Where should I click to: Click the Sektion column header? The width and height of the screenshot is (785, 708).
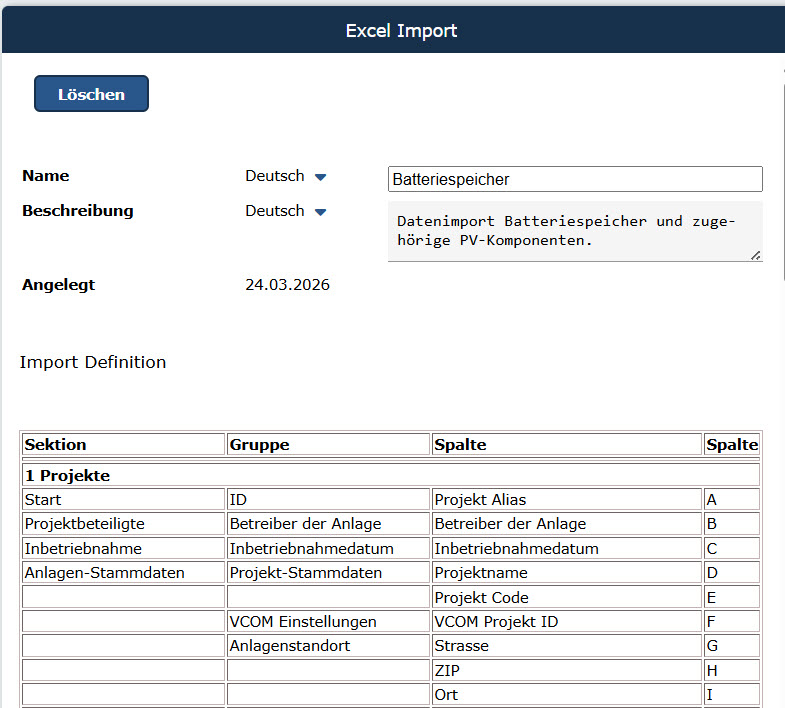click(x=123, y=445)
